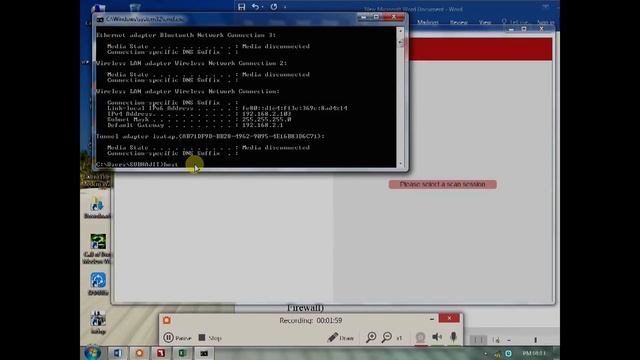Click the Recycle Bin icon on the desktop
640x360 pixels.
[x=135, y=7]
